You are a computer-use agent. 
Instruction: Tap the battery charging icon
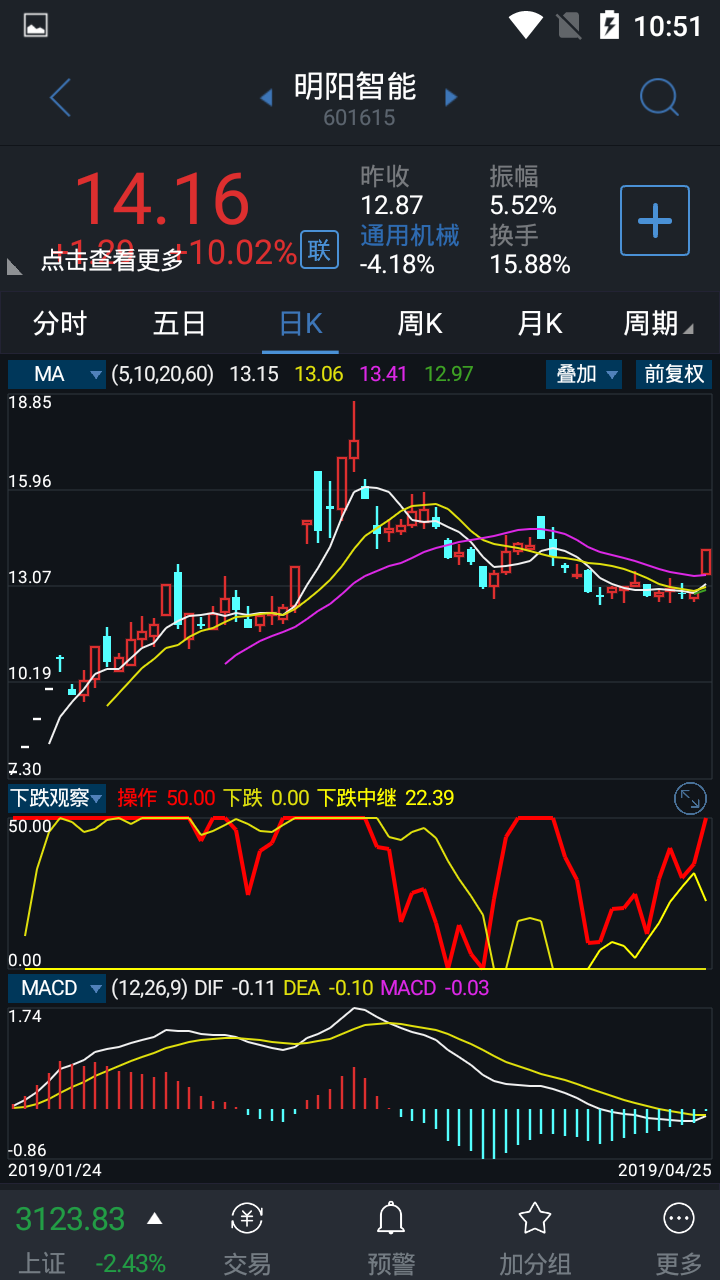(x=609, y=25)
